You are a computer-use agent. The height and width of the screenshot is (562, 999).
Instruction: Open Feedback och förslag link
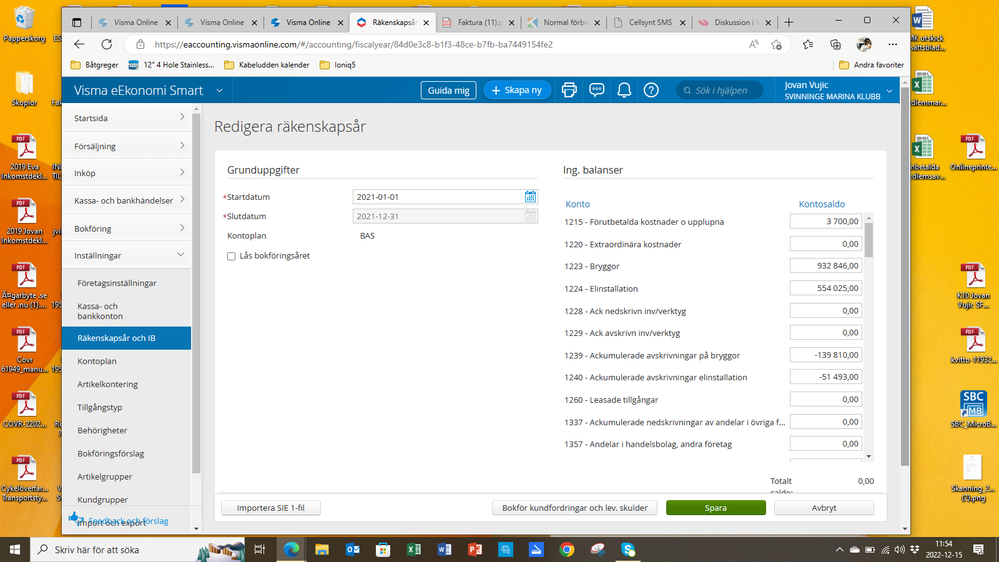coord(128,521)
